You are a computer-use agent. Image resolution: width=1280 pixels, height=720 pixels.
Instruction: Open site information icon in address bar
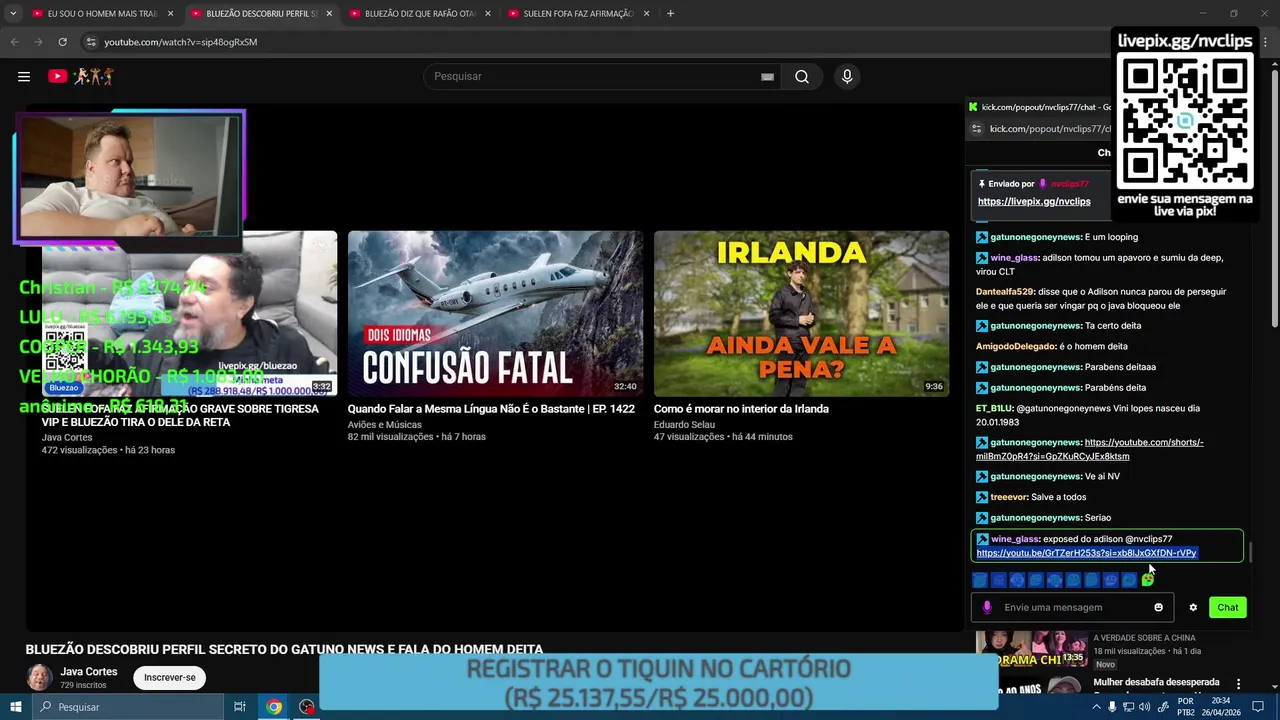click(x=91, y=42)
